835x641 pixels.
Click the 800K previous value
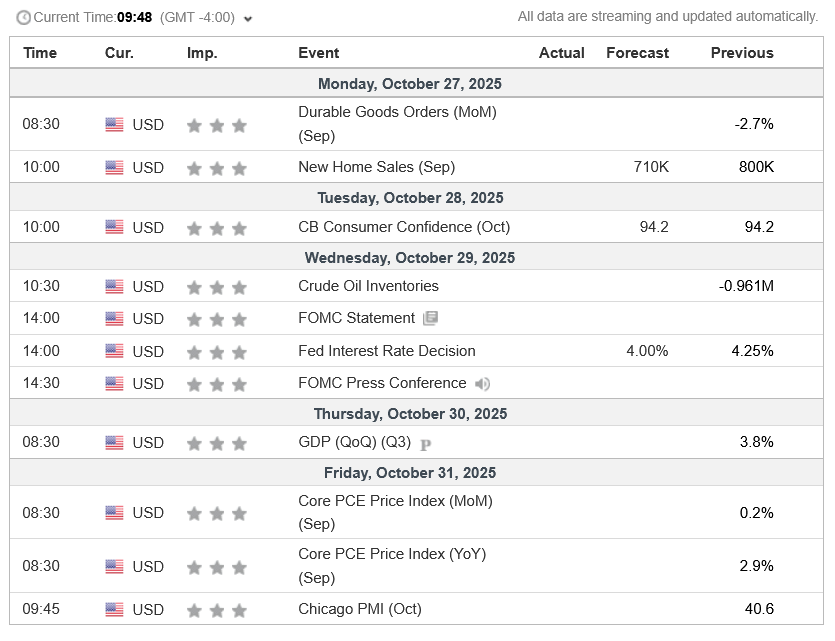(x=756, y=167)
